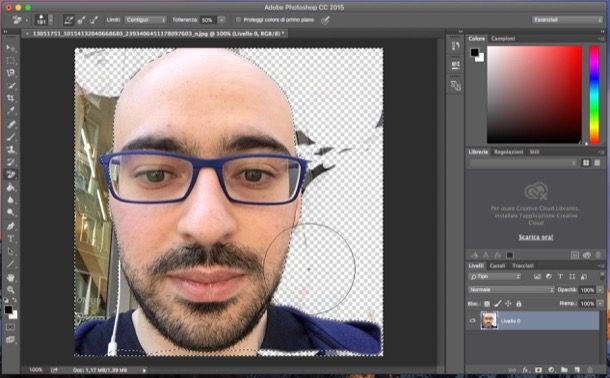Screen dimensions: 610x378
Task: Select the Rectangular Marquee tool
Action: (11, 61)
